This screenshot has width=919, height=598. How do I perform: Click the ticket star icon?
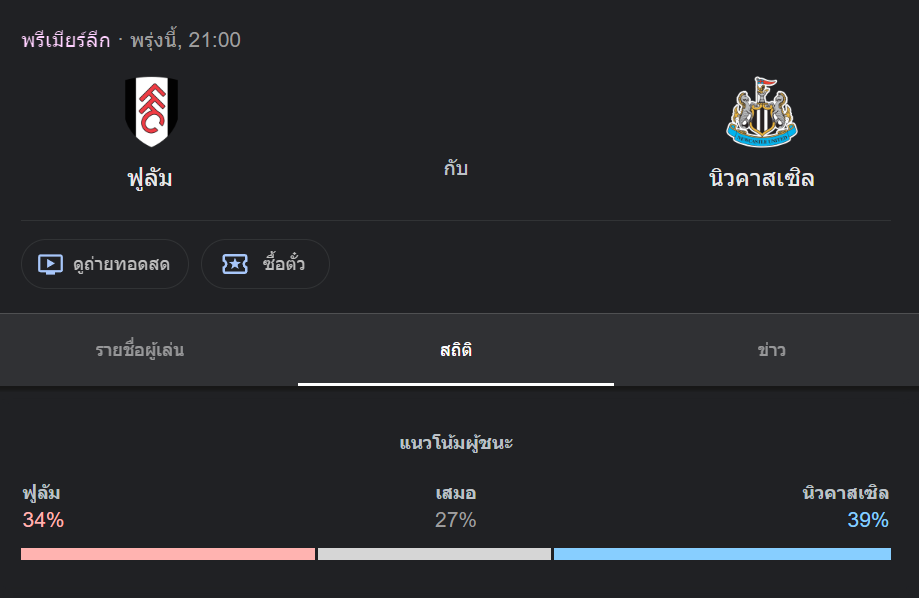pos(235,264)
